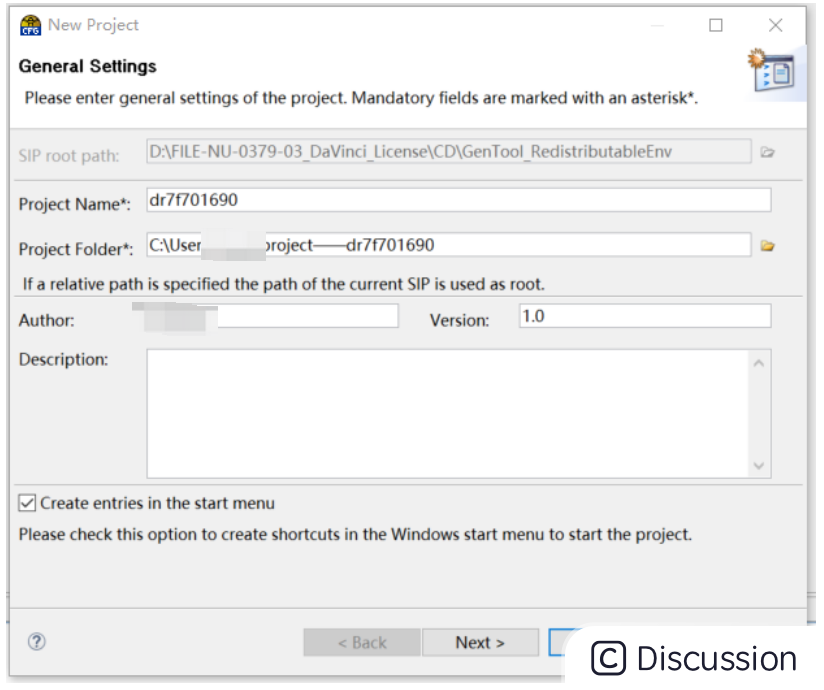824x690 pixels.
Task: Click the CFG application icon in title bar
Action: click(x=29, y=25)
